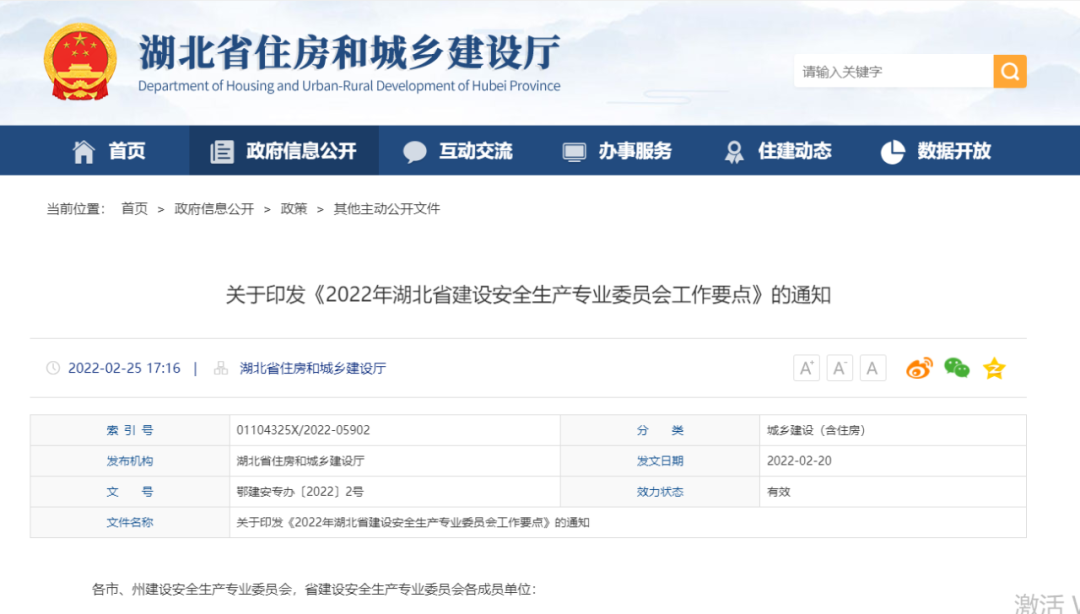Viewport: 1080px width, 614px height.
Task: Click the home icon beside 首页
Action: pyautogui.click(x=84, y=150)
